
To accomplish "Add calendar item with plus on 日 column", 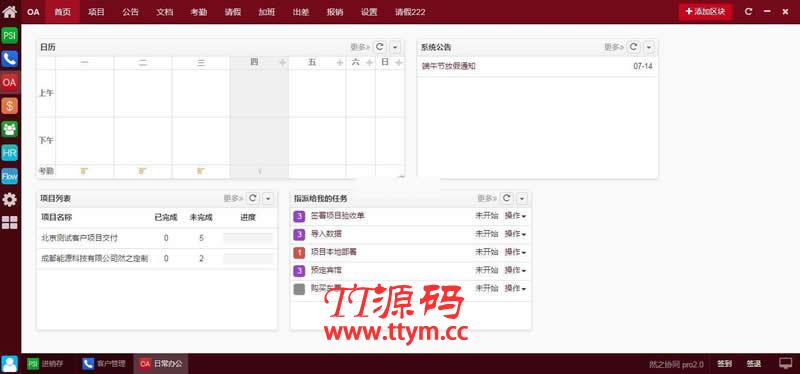I will [x=399, y=63].
